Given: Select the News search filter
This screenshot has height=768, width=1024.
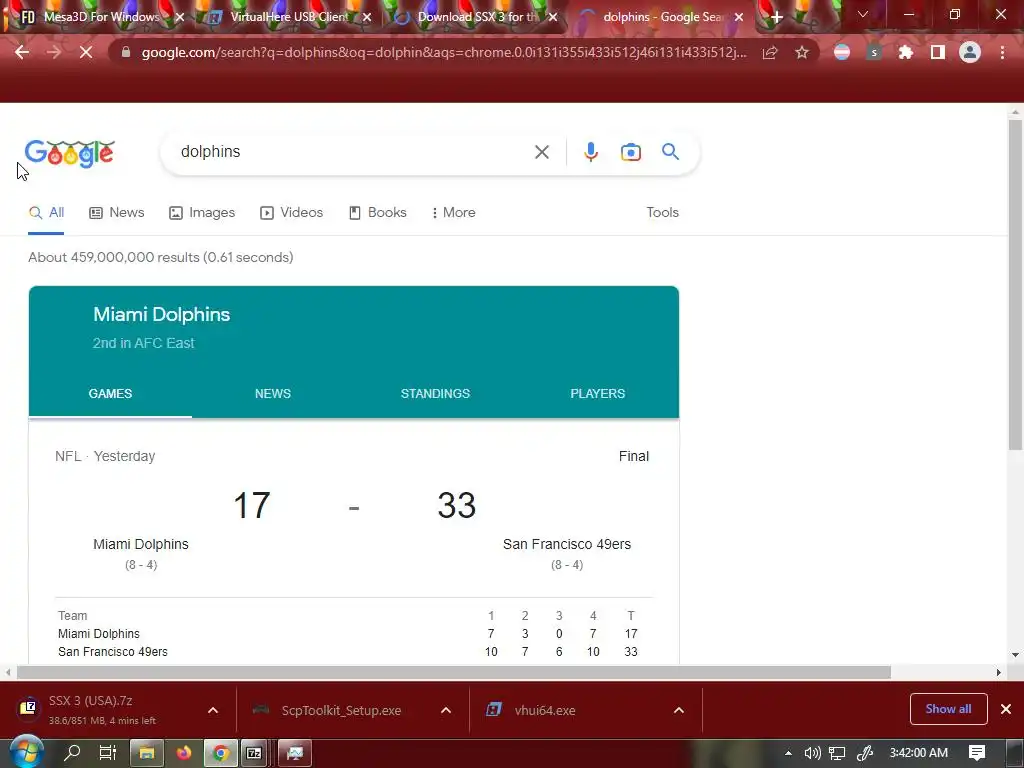Looking at the screenshot, I should [117, 212].
